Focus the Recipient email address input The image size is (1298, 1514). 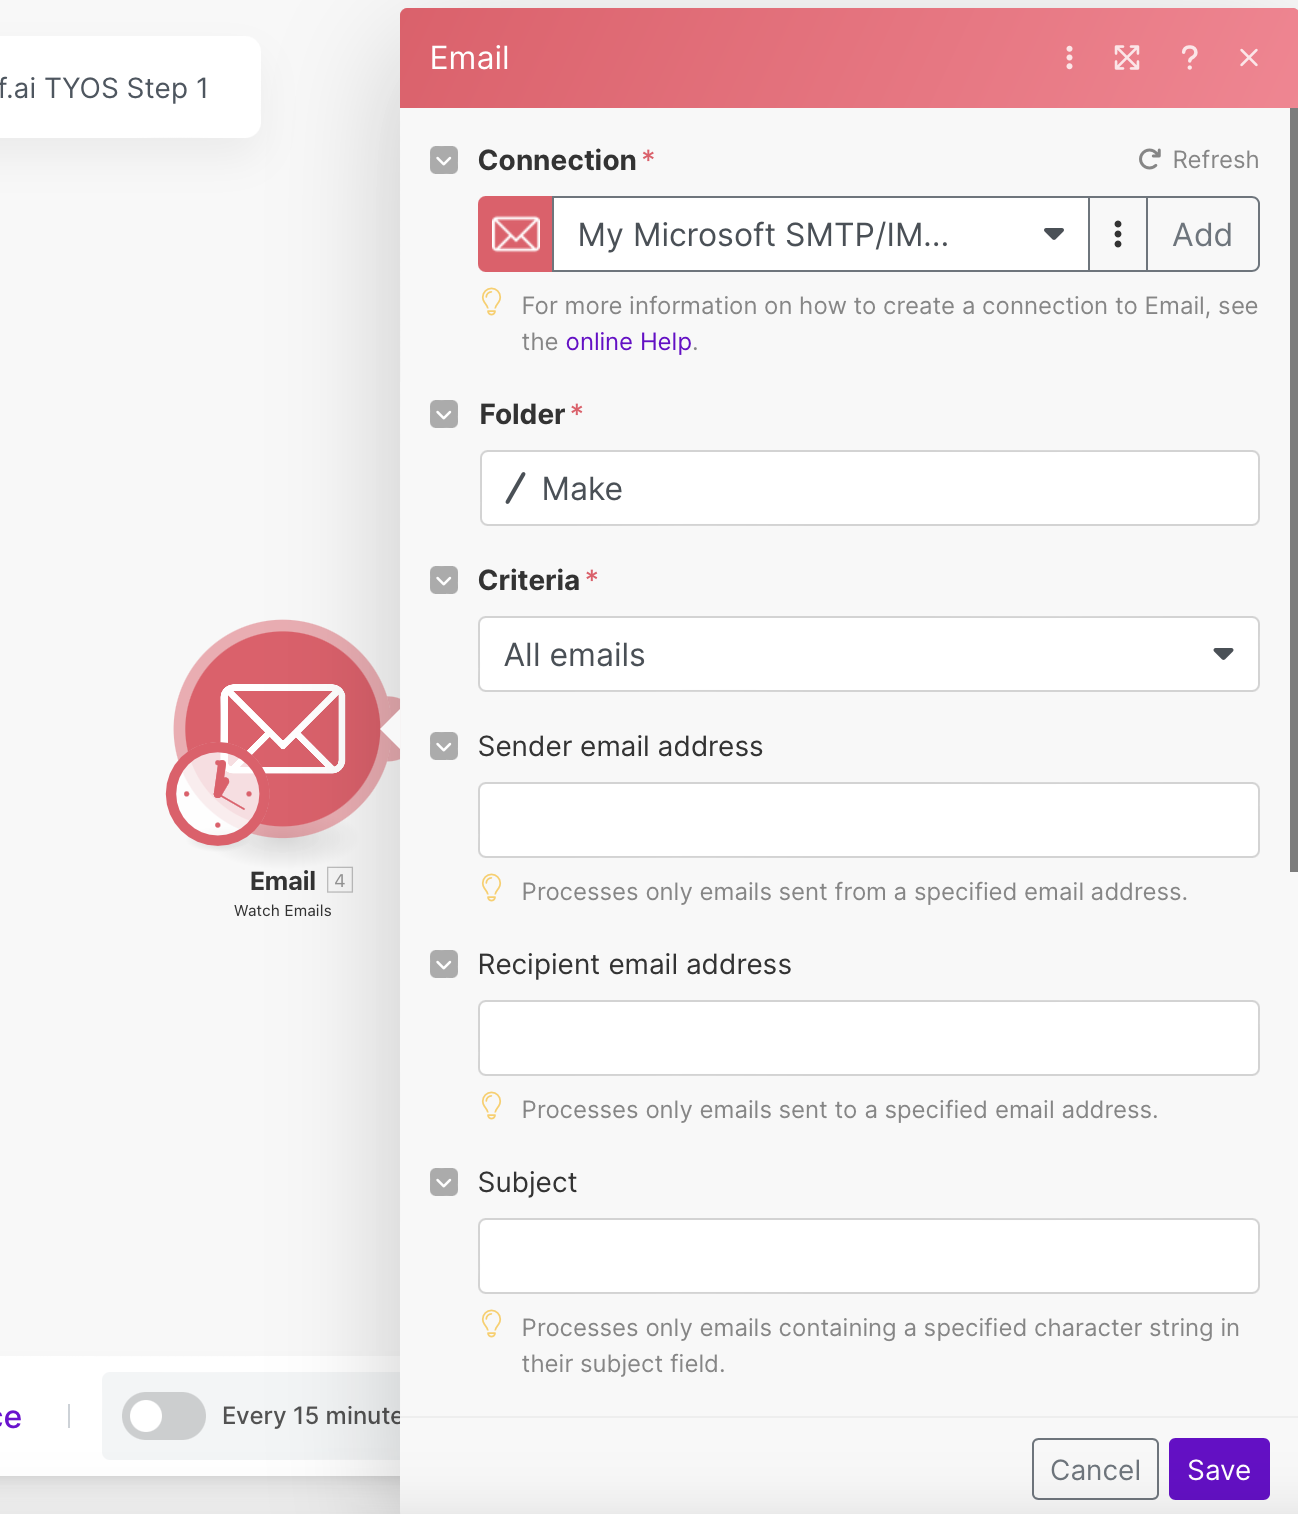click(x=869, y=1038)
